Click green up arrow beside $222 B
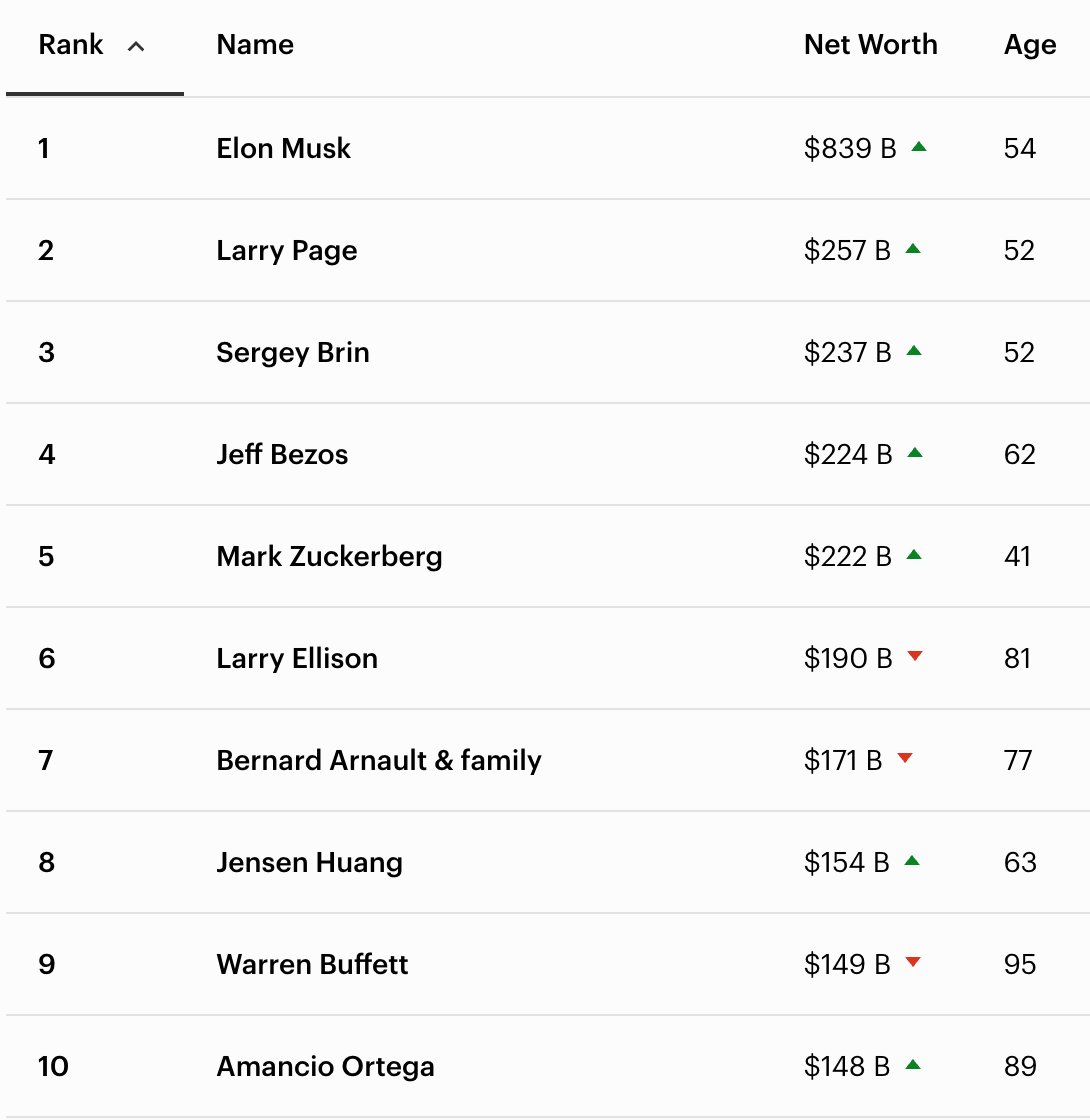This screenshot has width=1090, height=1120. pyautogui.click(x=913, y=555)
